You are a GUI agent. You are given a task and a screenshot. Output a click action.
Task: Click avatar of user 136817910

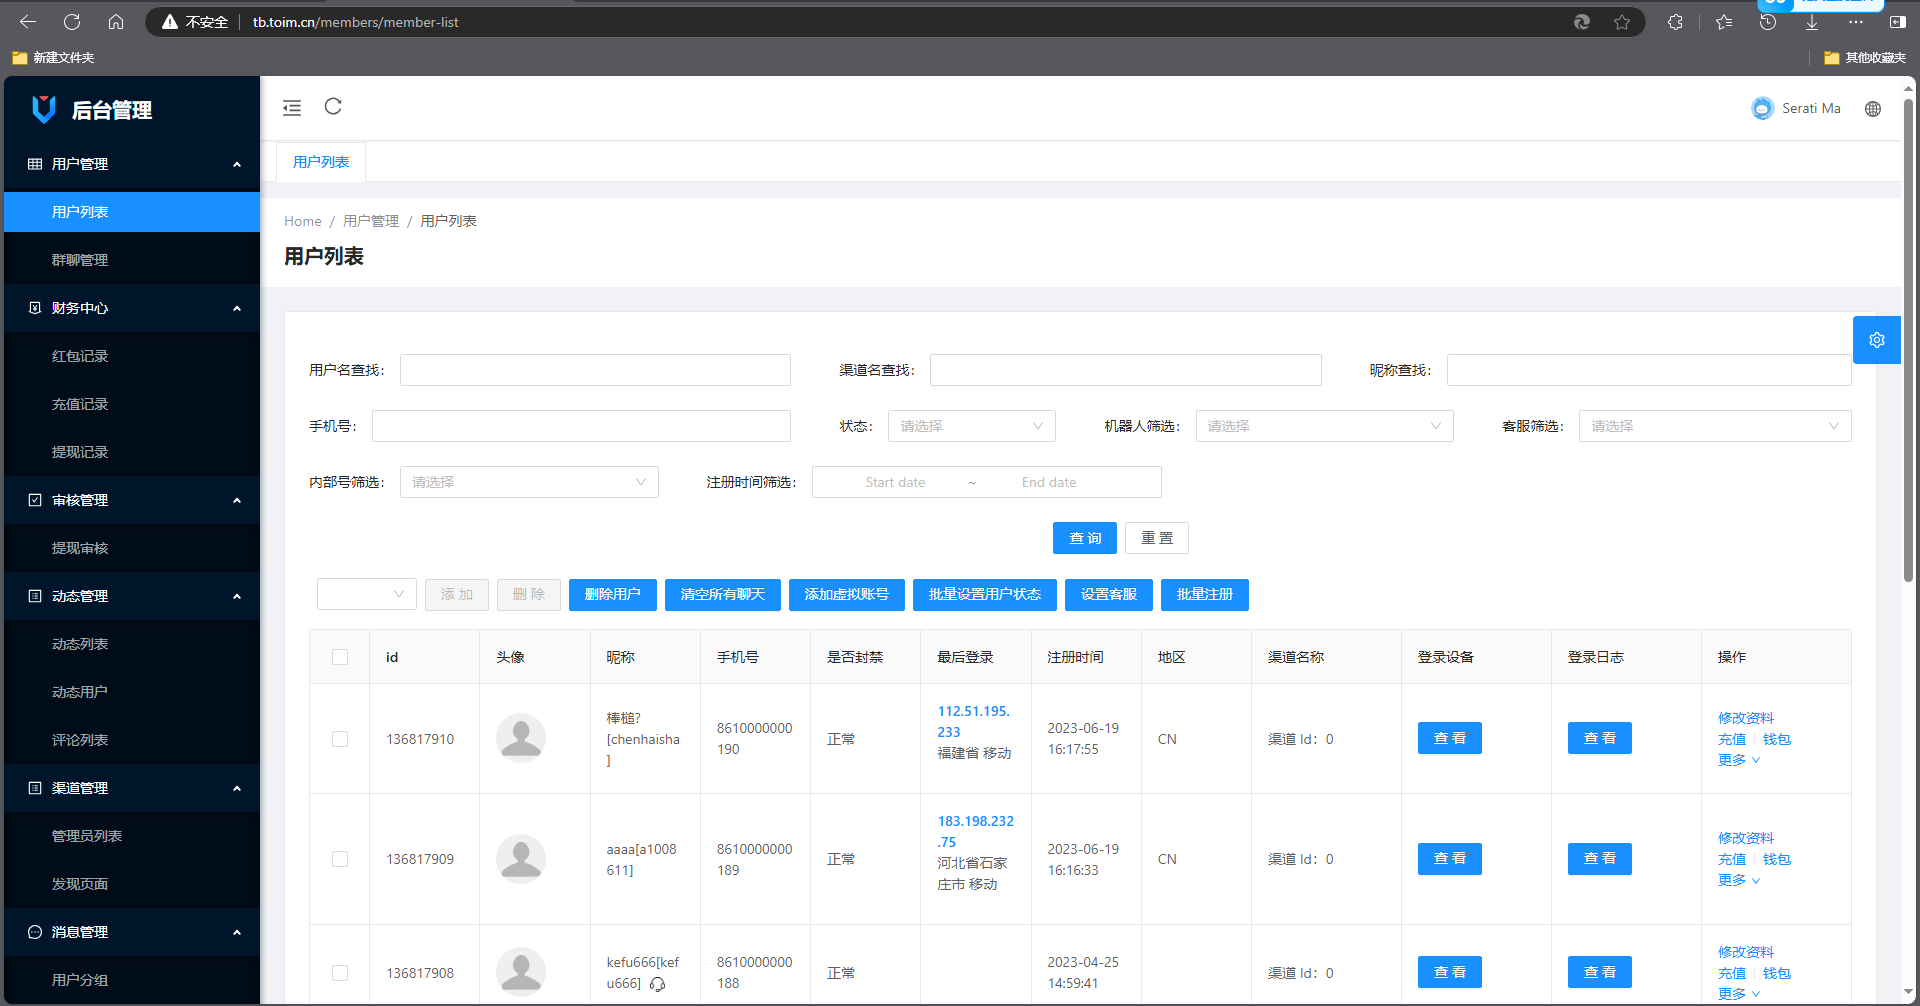pyautogui.click(x=521, y=738)
